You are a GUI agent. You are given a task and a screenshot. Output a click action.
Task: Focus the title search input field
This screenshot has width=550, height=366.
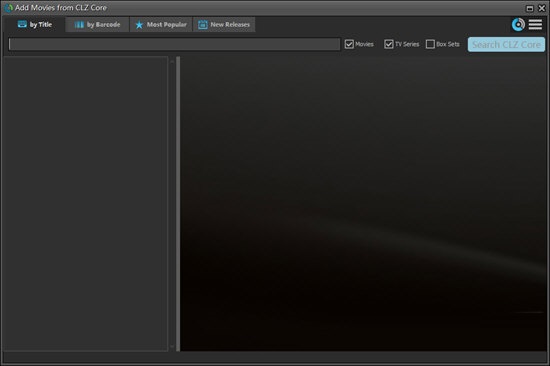[174, 44]
